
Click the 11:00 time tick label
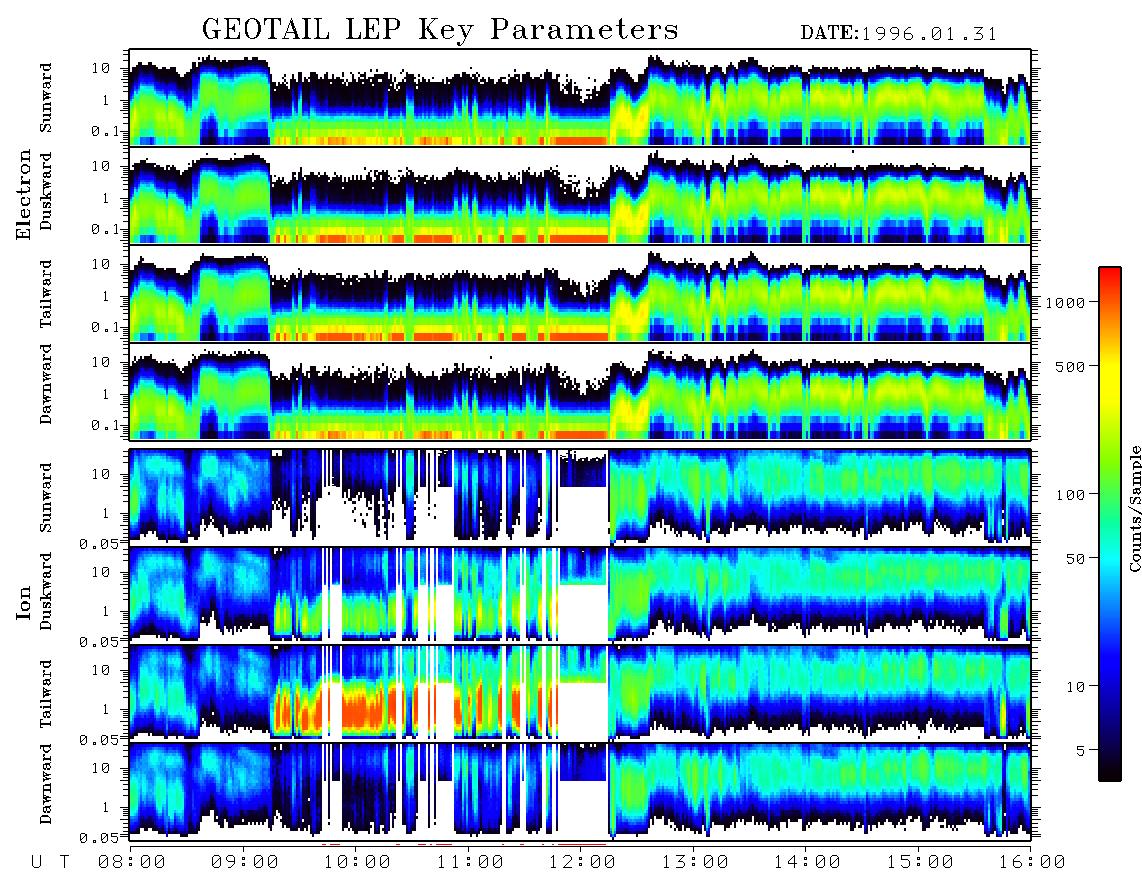pyautogui.click(x=470, y=862)
